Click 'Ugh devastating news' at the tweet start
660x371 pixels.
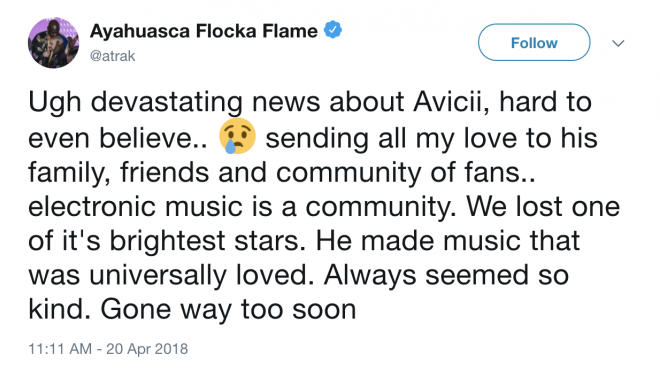click(174, 104)
